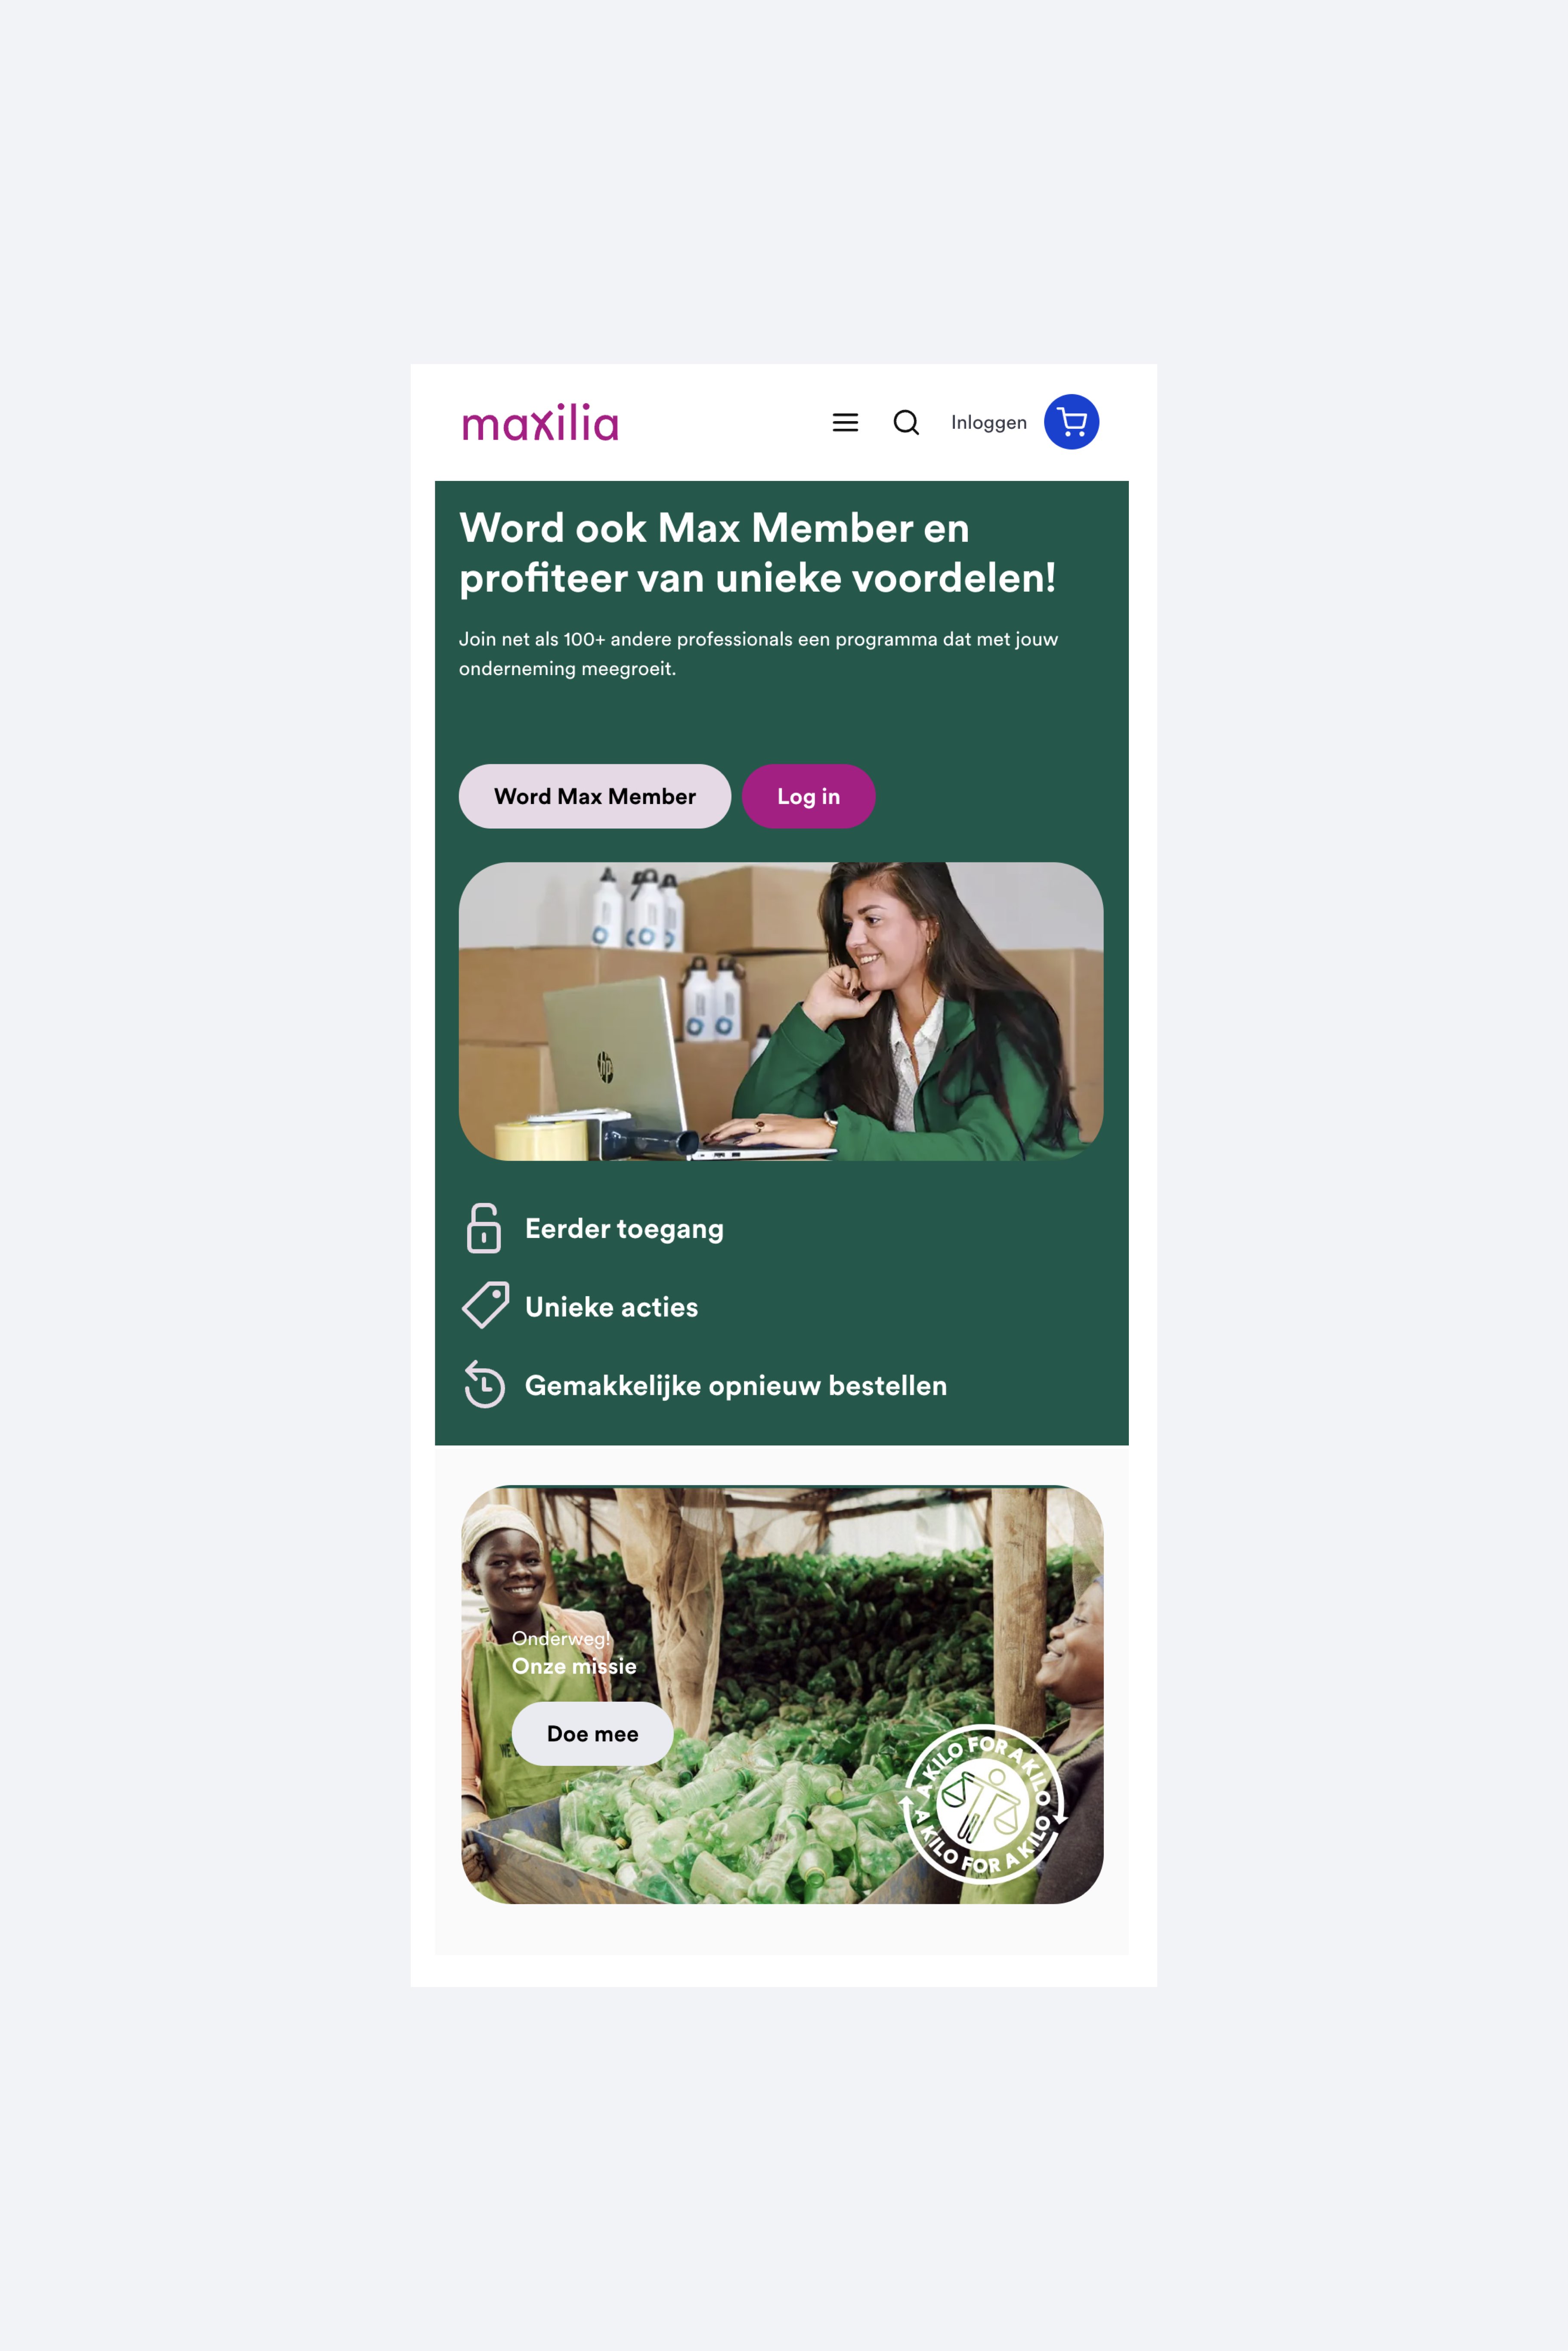This screenshot has width=1568, height=2351.
Task: Click the Word ook Max Member heading
Action: [x=757, y=552]
